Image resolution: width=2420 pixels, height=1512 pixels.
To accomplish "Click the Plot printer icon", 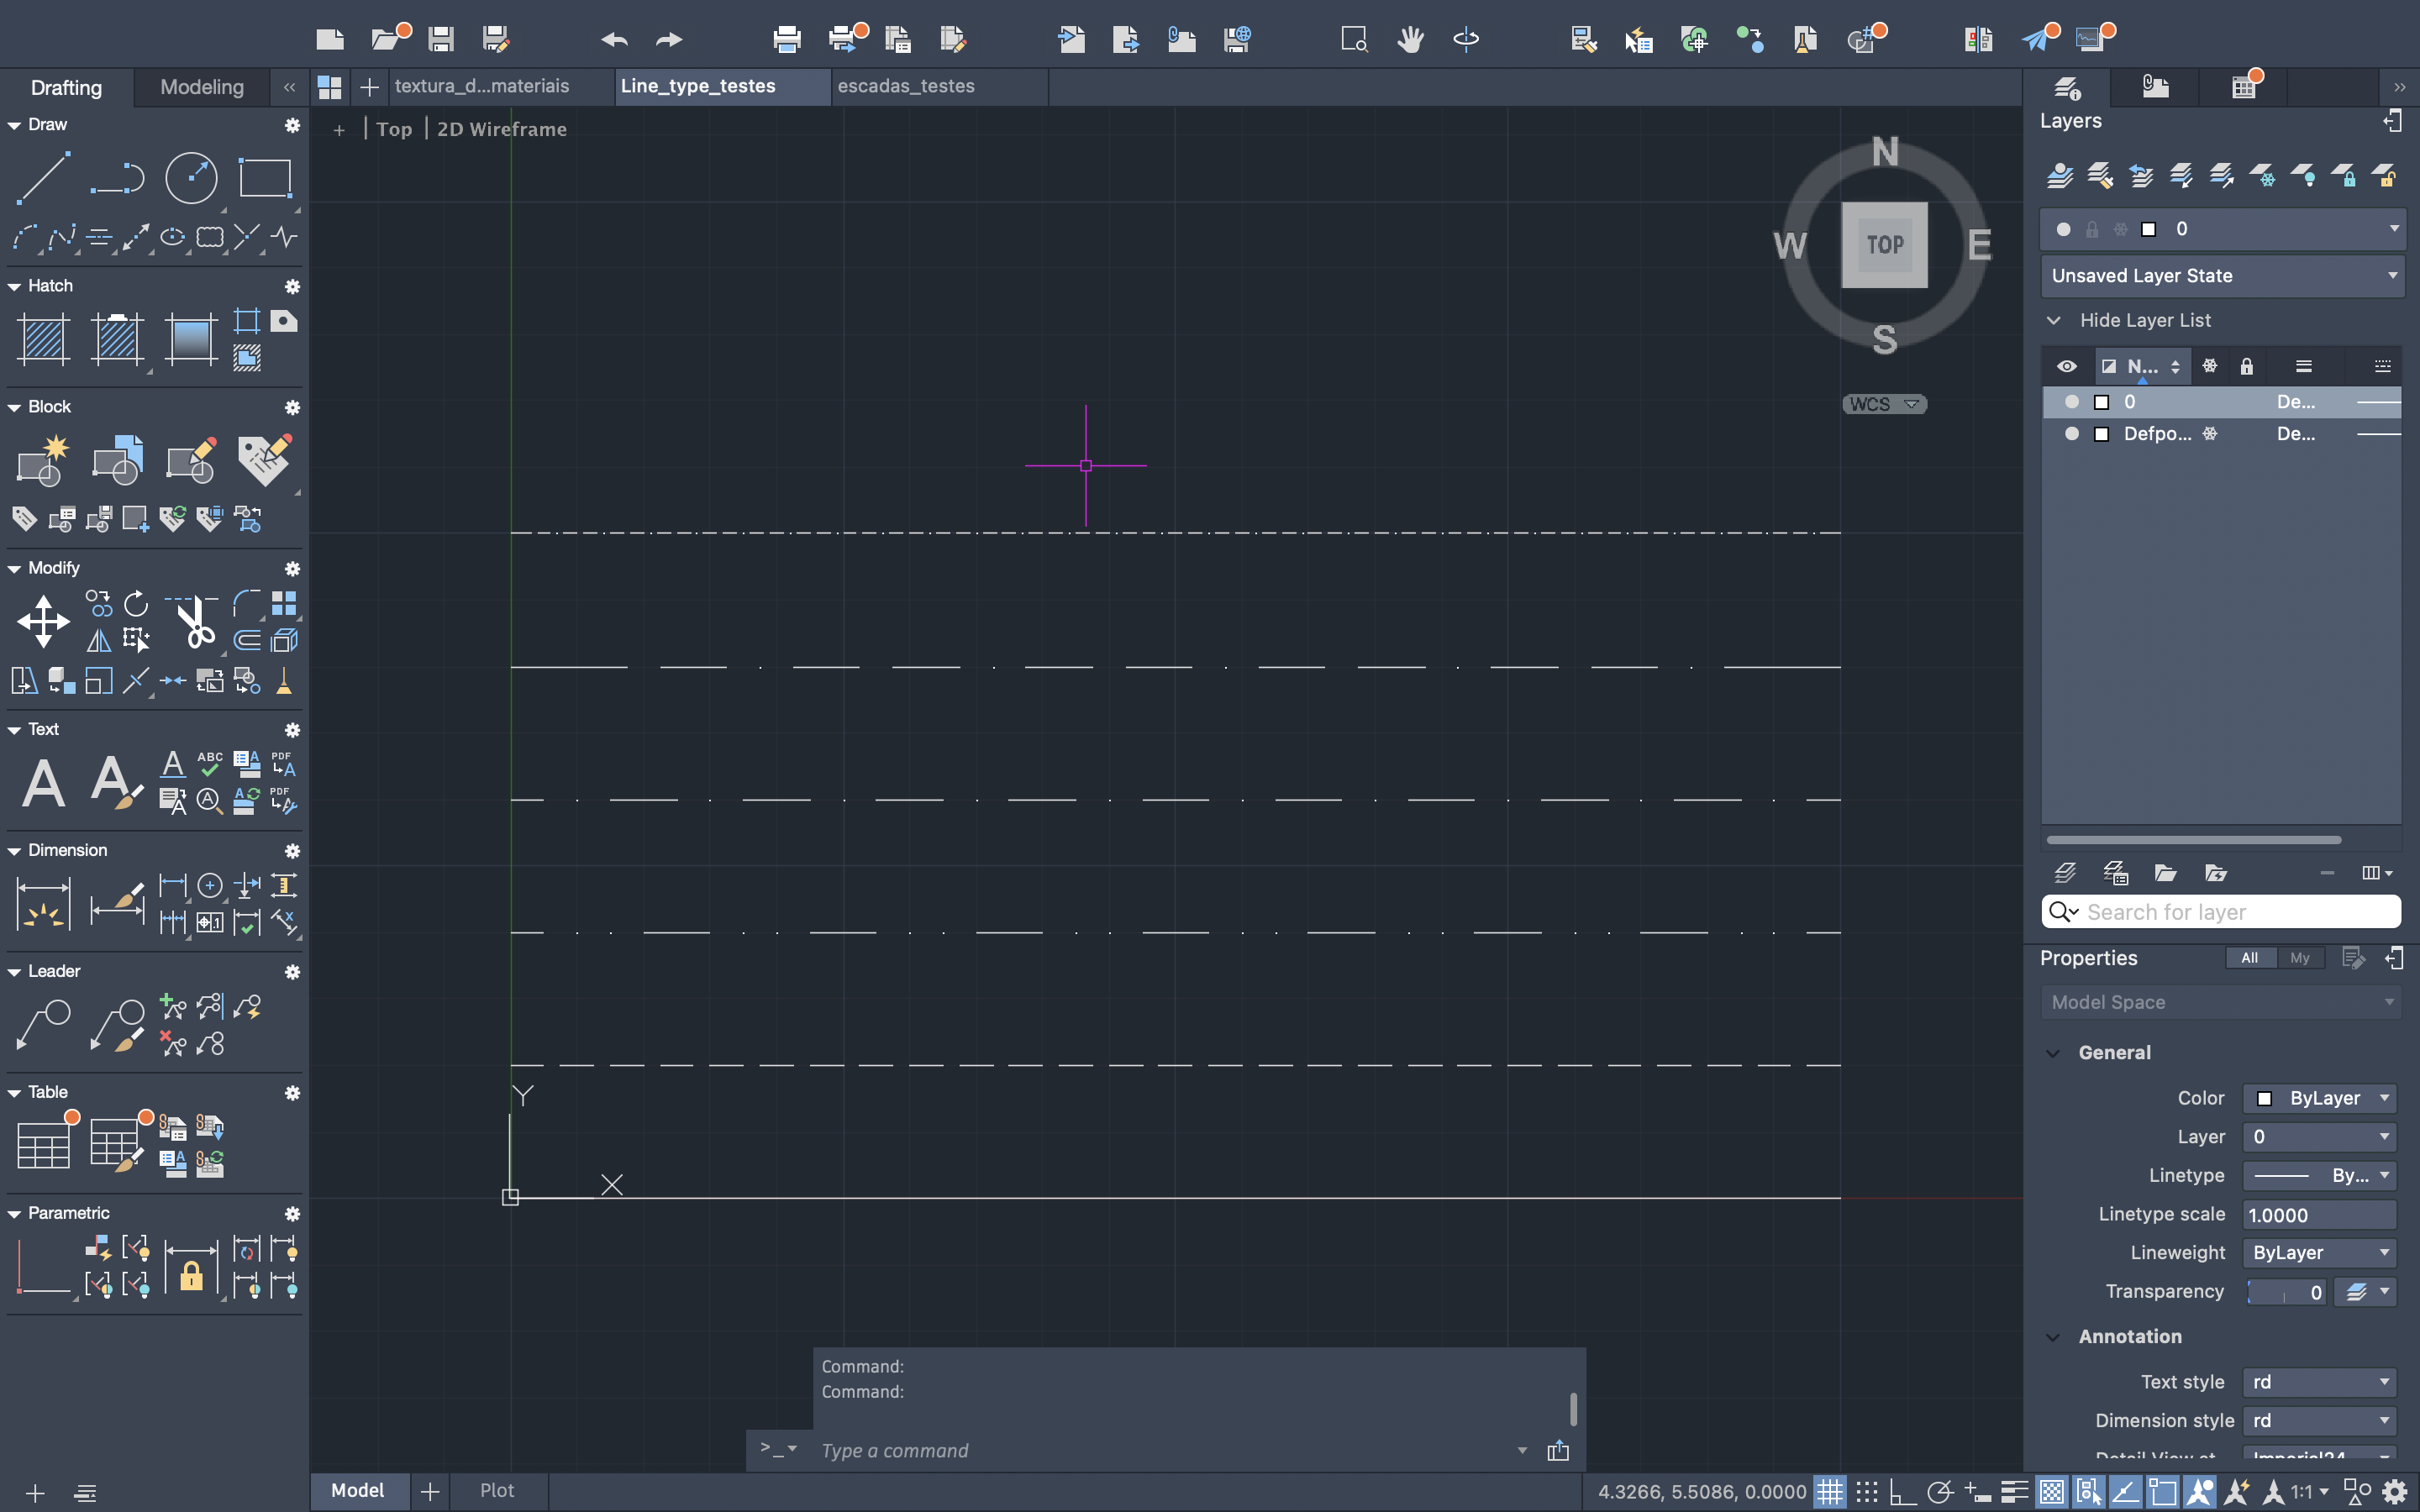I will [787, 39].
